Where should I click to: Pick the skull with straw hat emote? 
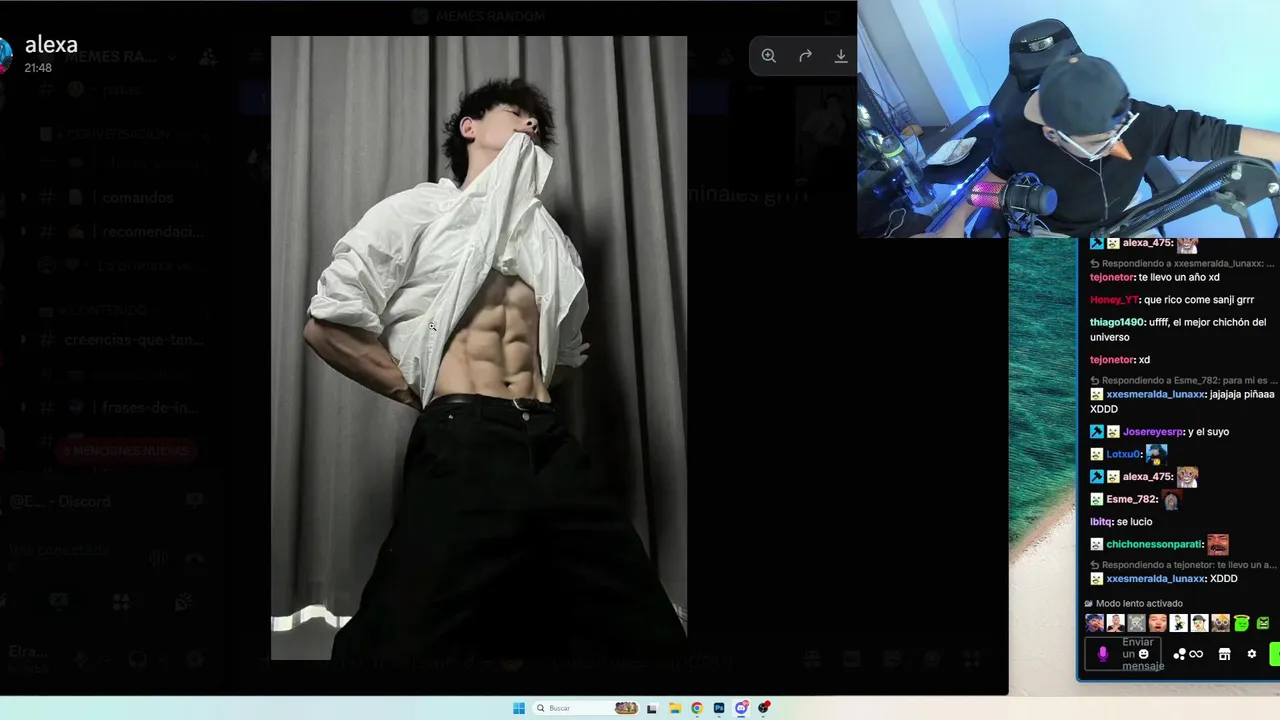[x=1137, y=623]
